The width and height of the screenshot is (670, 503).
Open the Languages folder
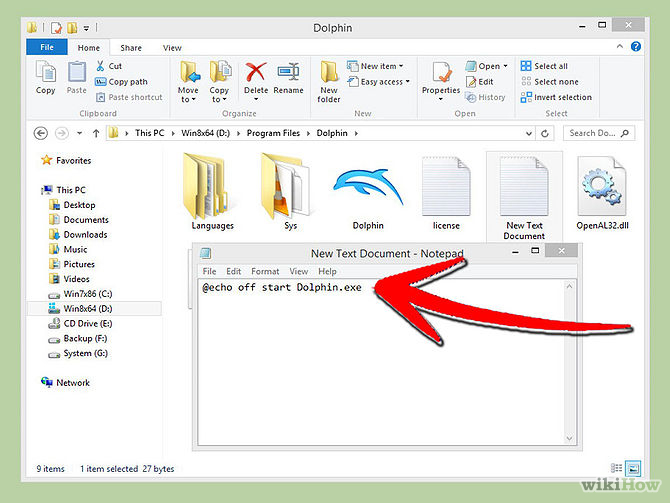click(x=212, y=192)
